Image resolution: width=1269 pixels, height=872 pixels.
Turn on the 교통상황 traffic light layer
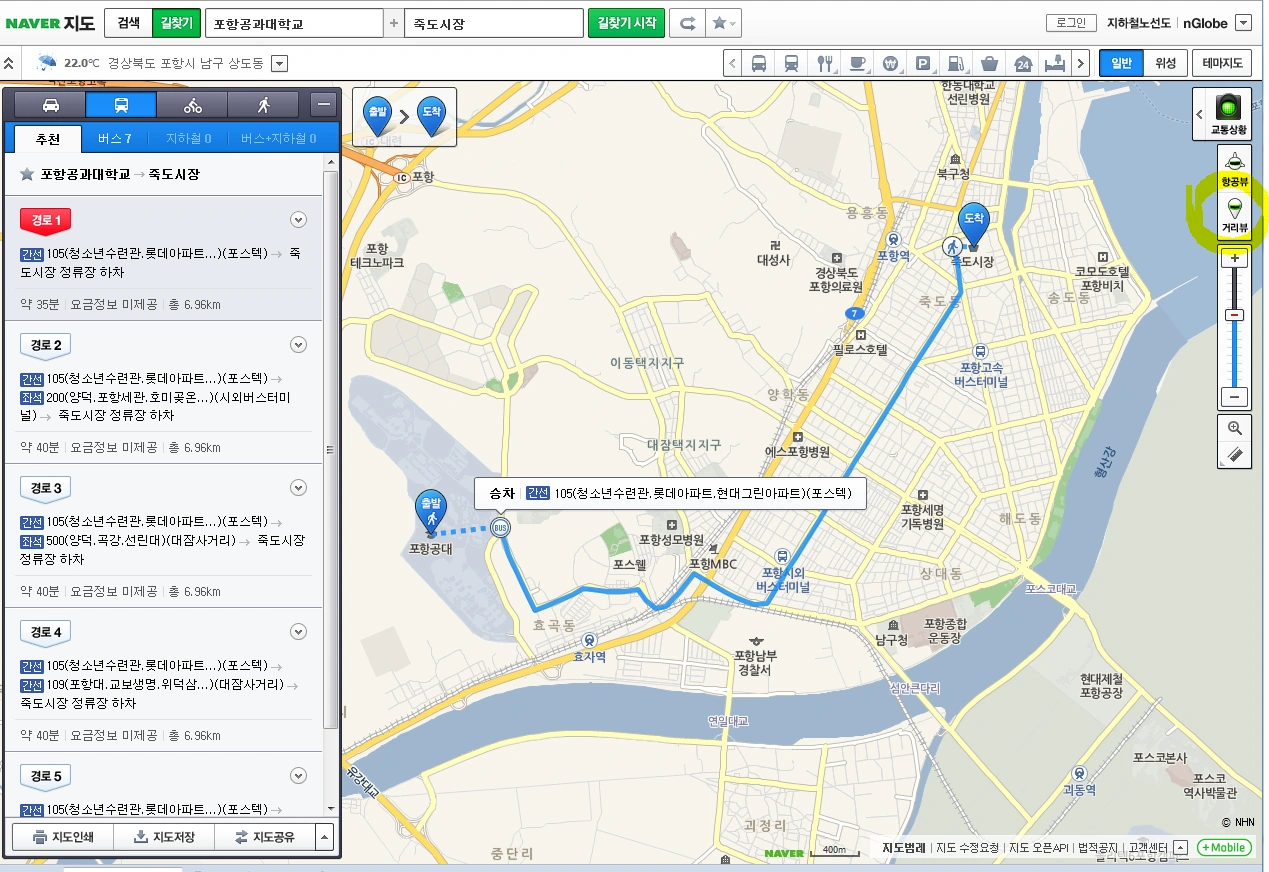(1228, 113)
